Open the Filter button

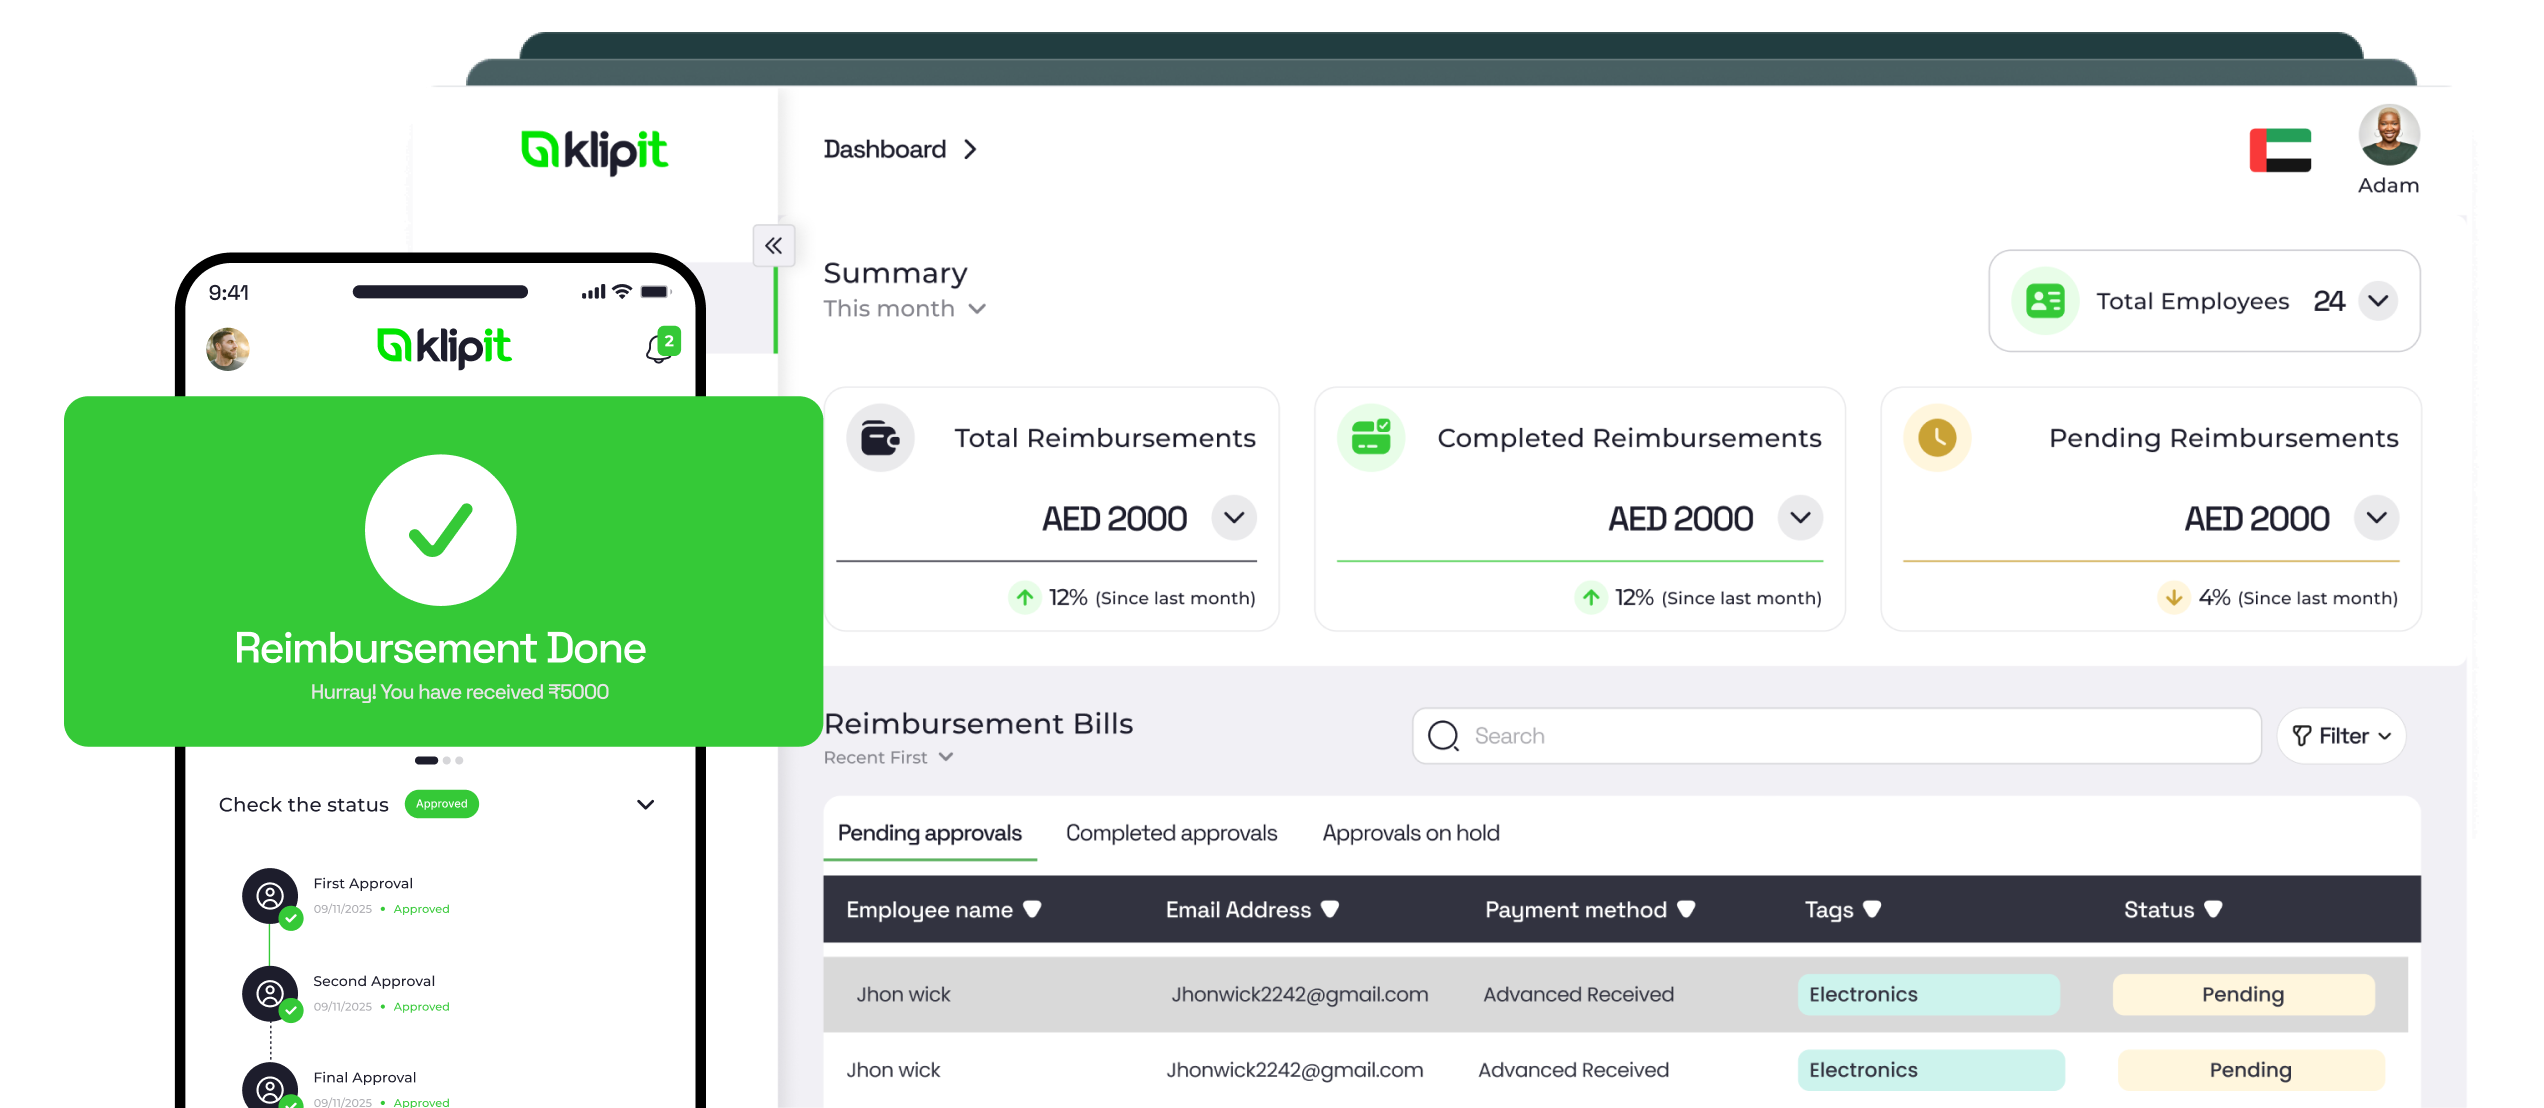tap(2341, 736)
